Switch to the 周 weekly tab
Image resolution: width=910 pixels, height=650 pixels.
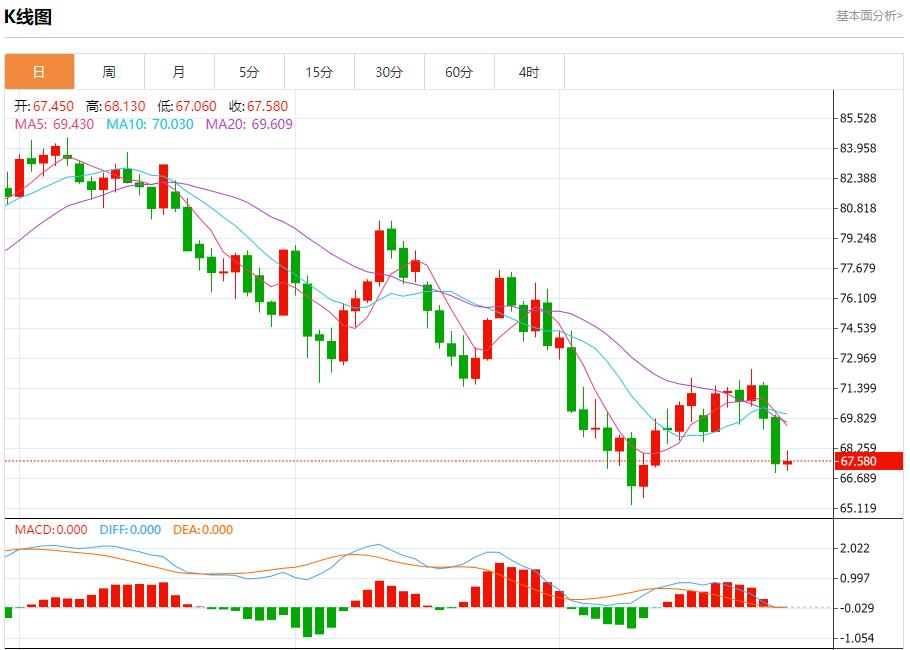tap(109, 72)
